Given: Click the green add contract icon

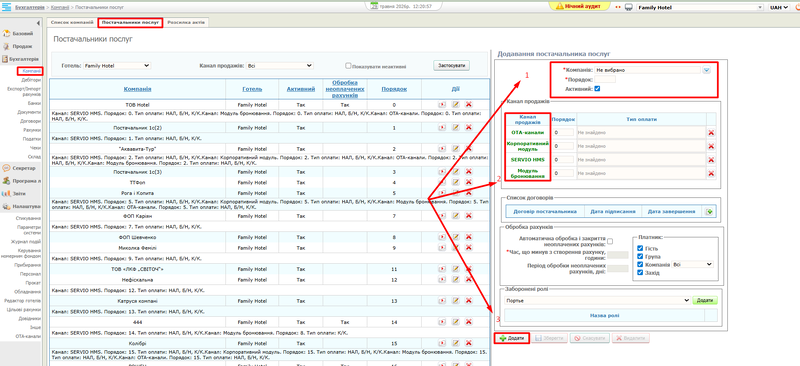Looking at the screenshot, I should click(x=709, y=211).
